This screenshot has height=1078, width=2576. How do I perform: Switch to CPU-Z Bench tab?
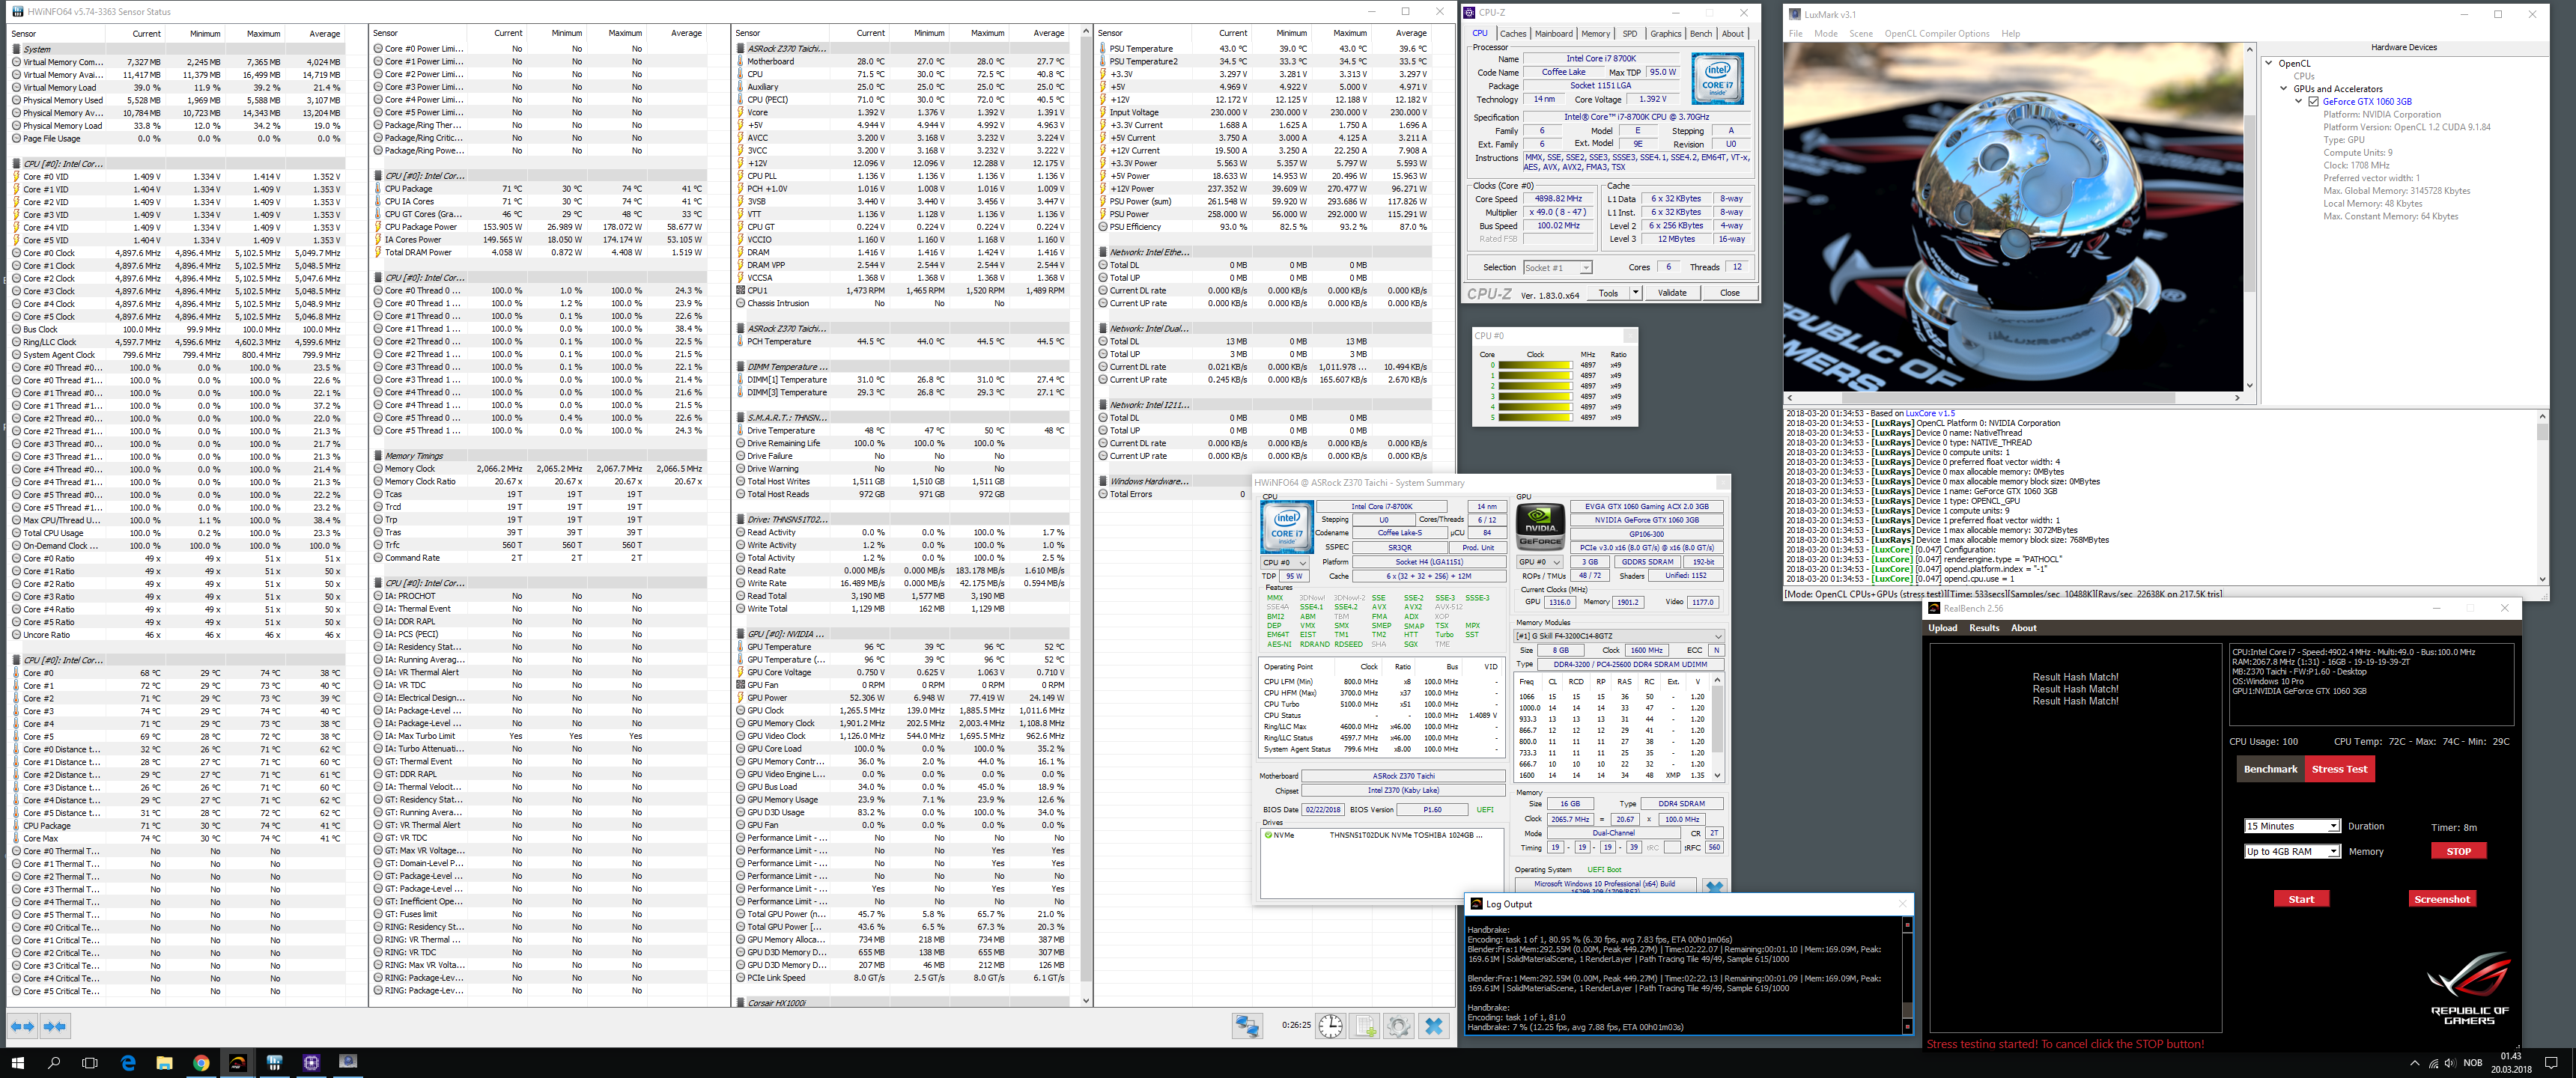[x=1701, y=33]
